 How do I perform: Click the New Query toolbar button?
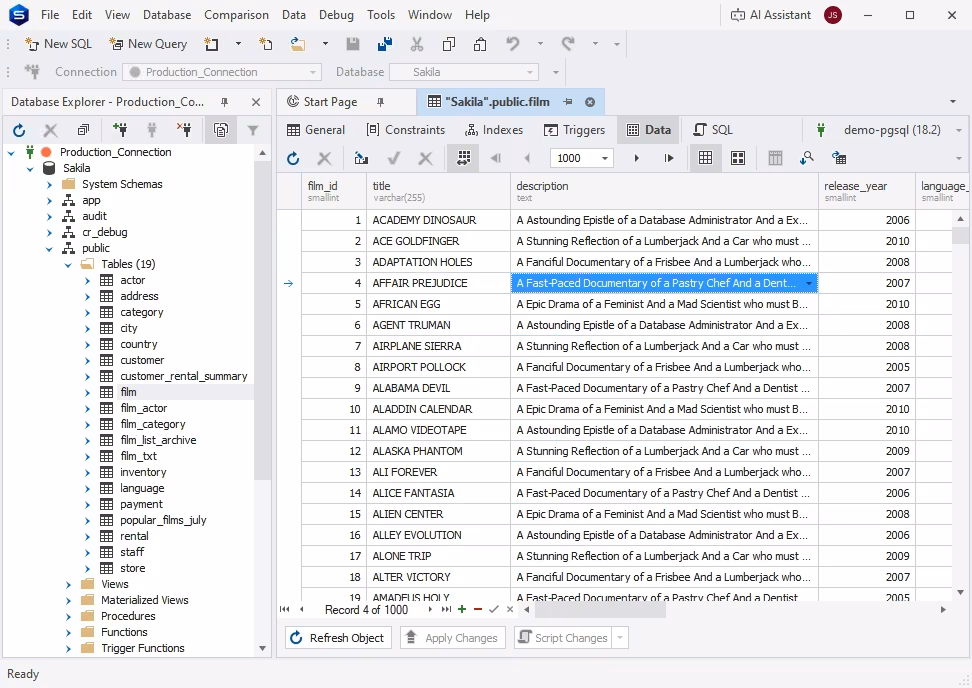[x=148, y=44]
